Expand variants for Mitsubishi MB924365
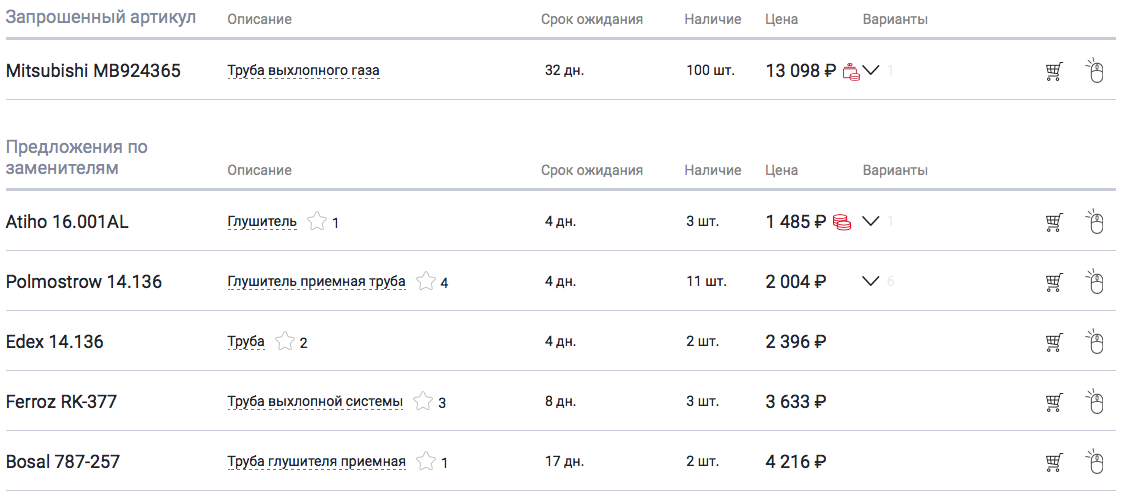Image resolution: width=1128 pixels, height=504 pixels. click(871, 71)
